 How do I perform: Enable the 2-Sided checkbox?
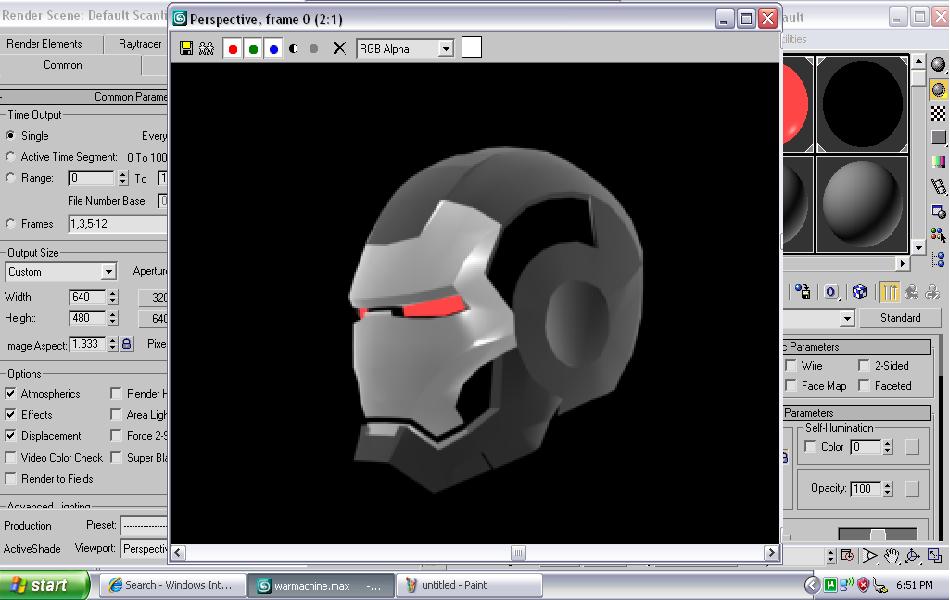coord(864,365)
